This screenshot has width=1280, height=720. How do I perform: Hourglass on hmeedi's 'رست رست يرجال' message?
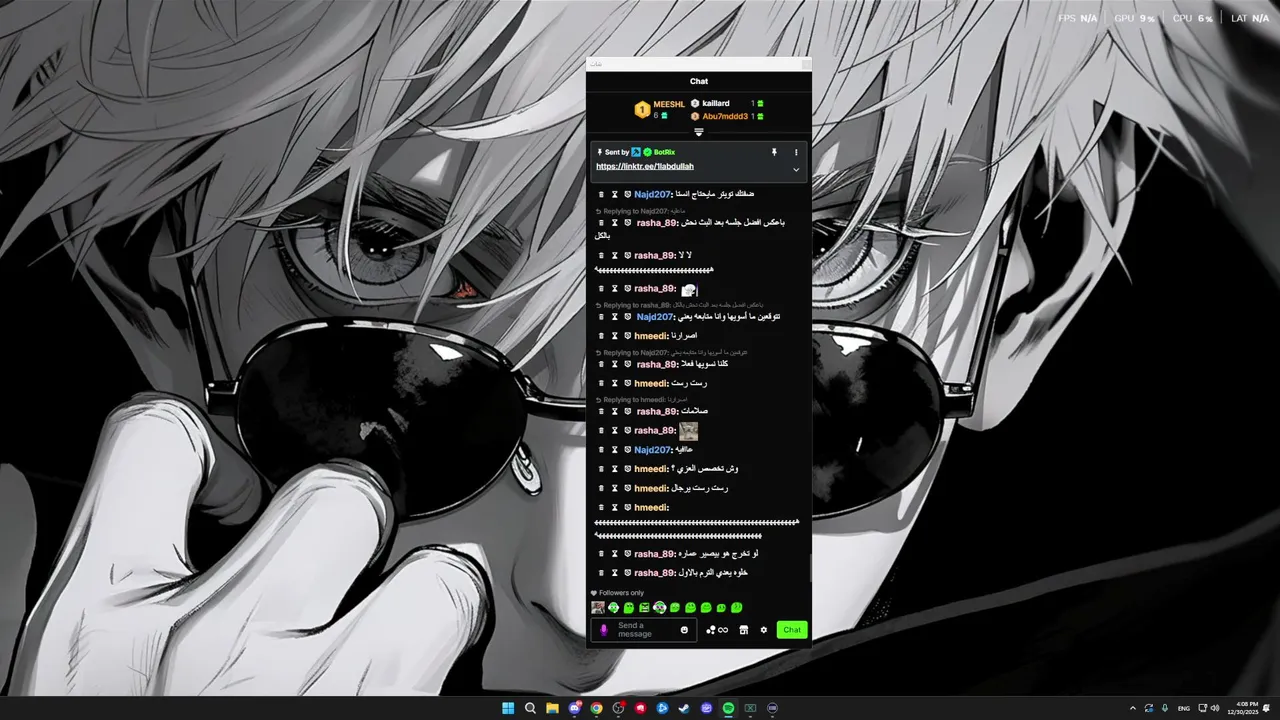pyautogui.click(x=614, y=488)
